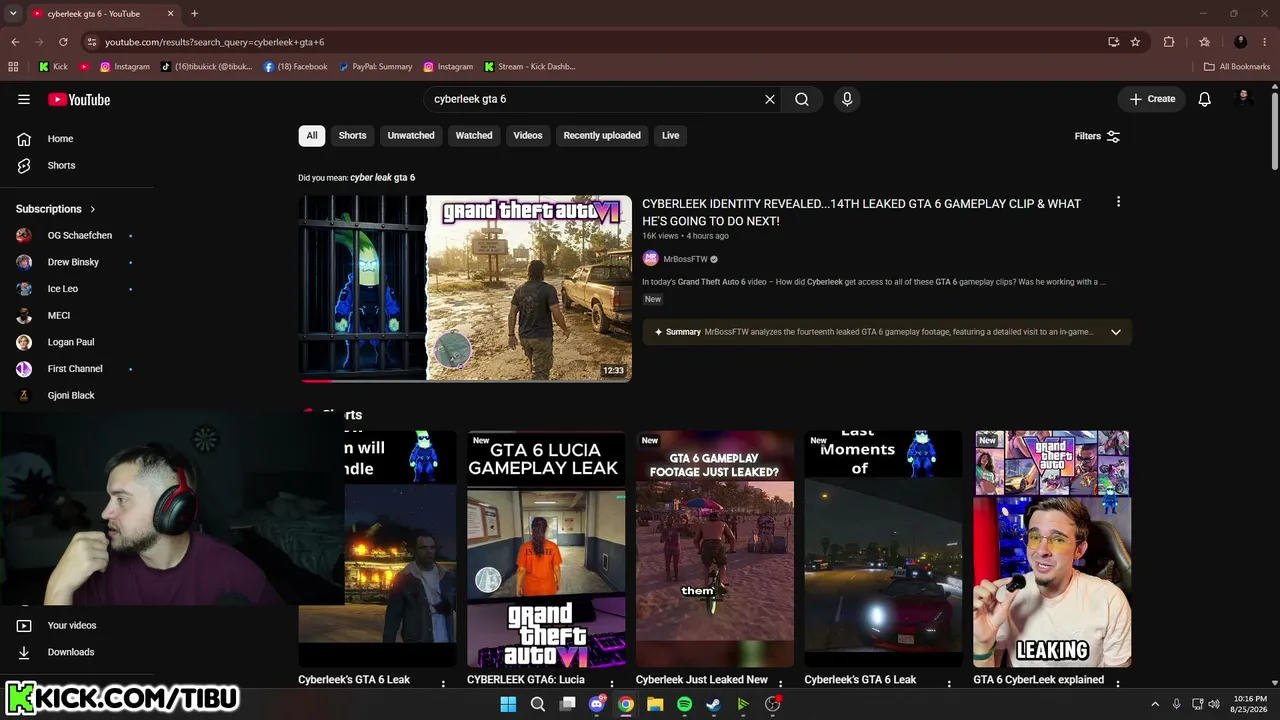1280x720 pixels.
Task: Show hidden system tray icons
Action: 1155,704
